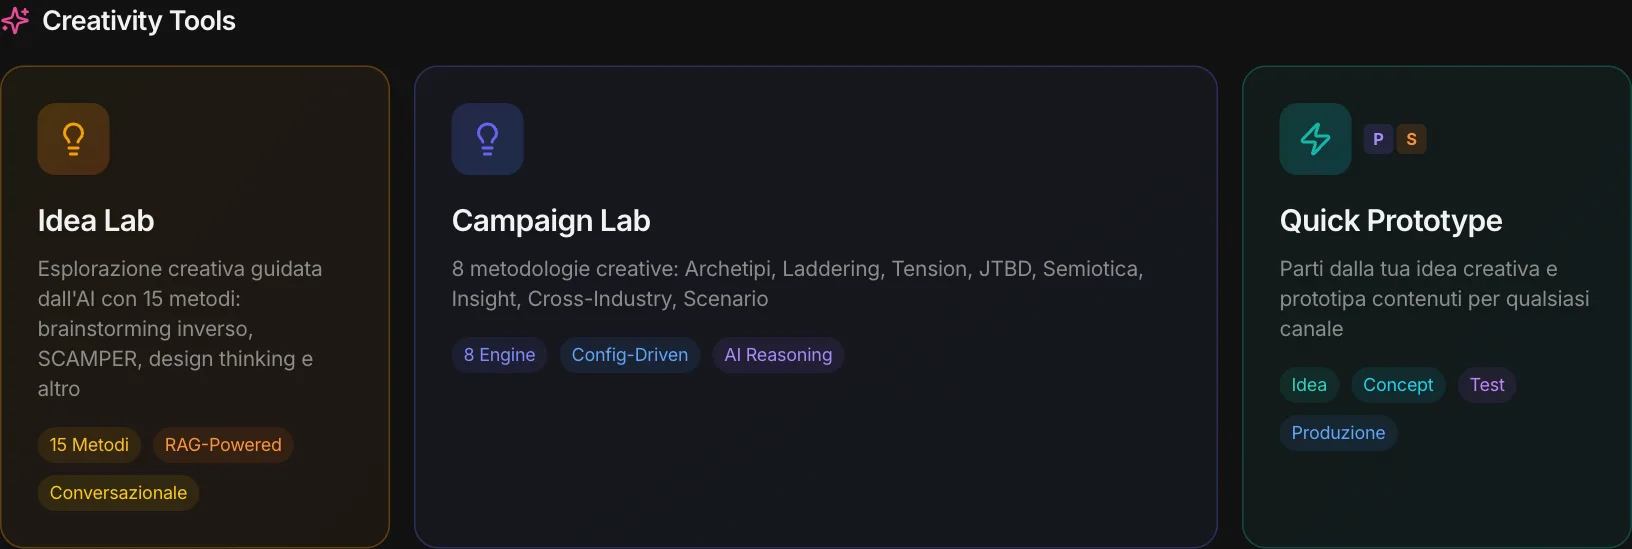Click the orange Idea Lab lightbulb icon
The image size is (1632, 549).
coord(73,139)
